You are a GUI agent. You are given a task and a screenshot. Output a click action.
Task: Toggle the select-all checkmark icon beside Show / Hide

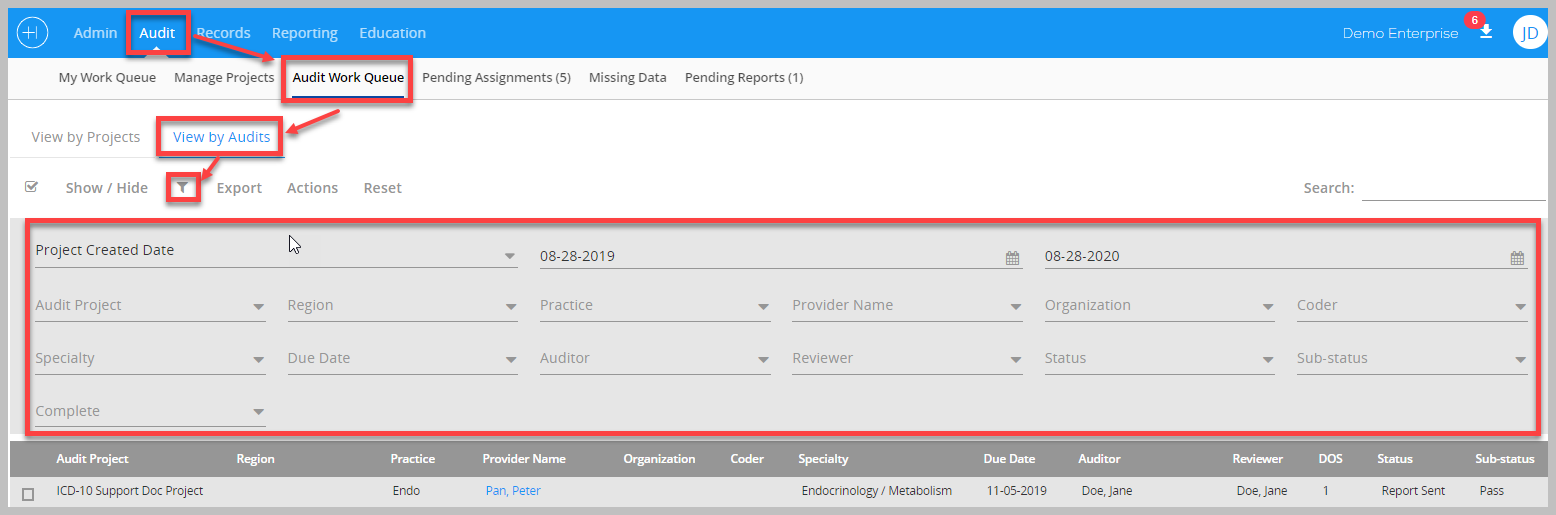[31, 187]
